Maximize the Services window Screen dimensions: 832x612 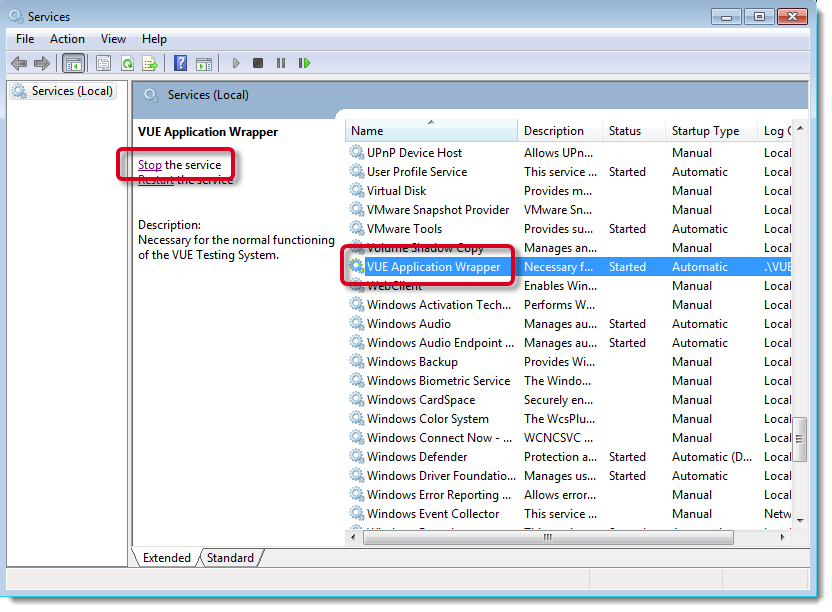[x=759, y=17]
